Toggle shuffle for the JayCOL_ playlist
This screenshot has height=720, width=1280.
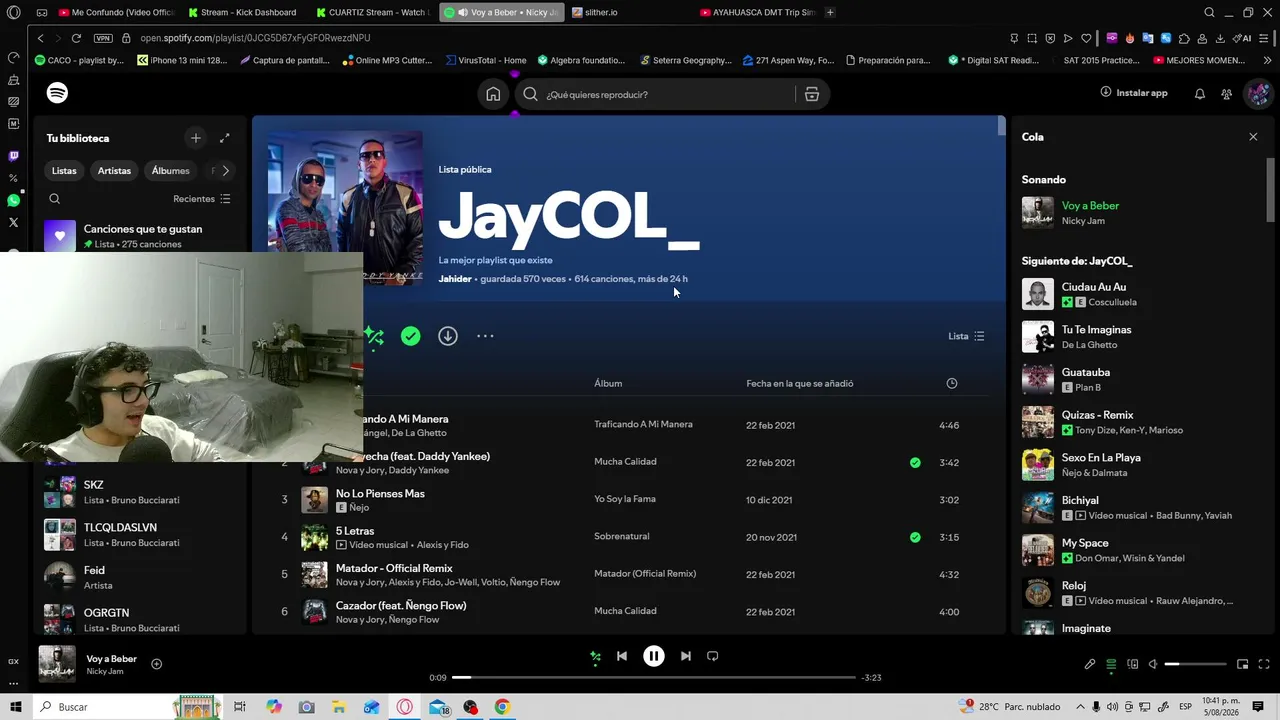pyautogui.click(x=374, y=336)
